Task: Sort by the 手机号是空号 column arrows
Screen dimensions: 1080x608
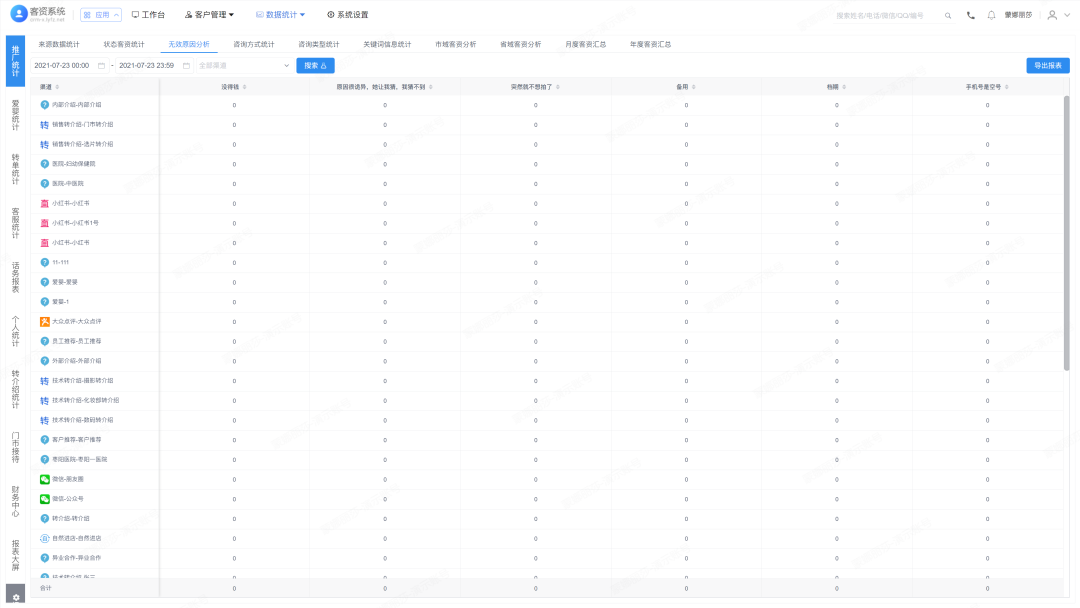Action: (x=1007, y=87)
